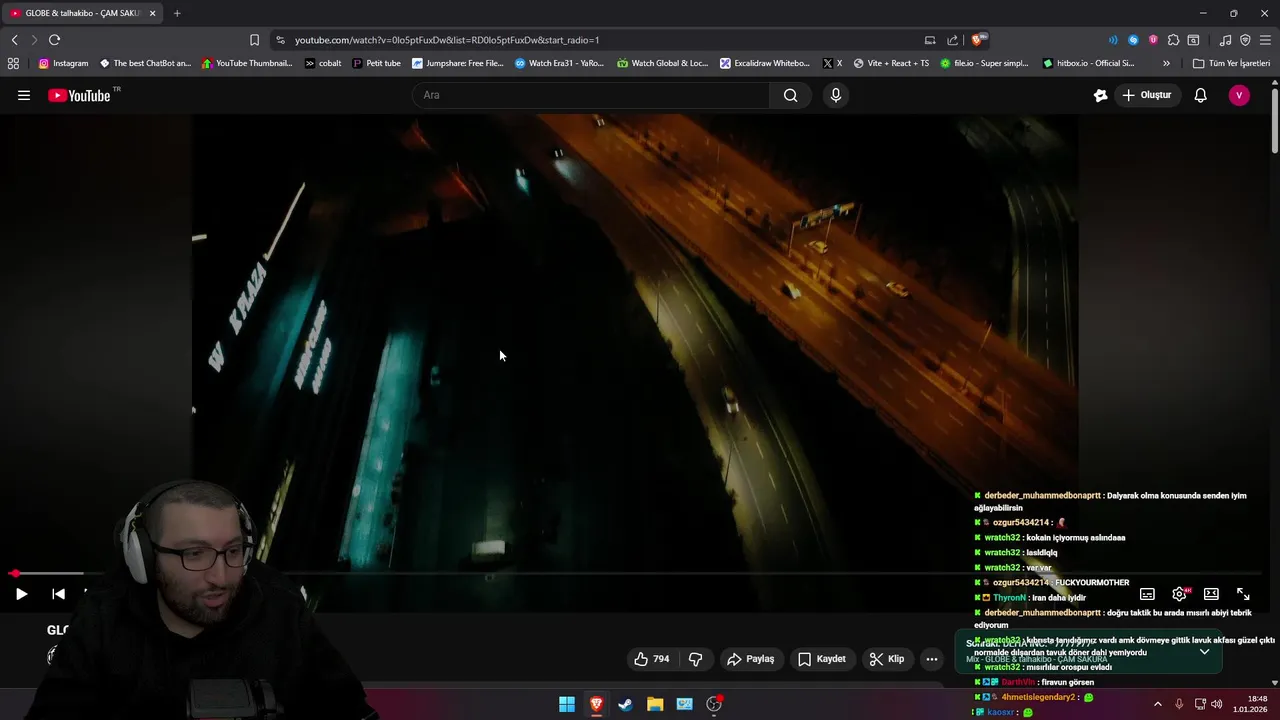Open the Jumpshare bookmark

pos(458,63)
